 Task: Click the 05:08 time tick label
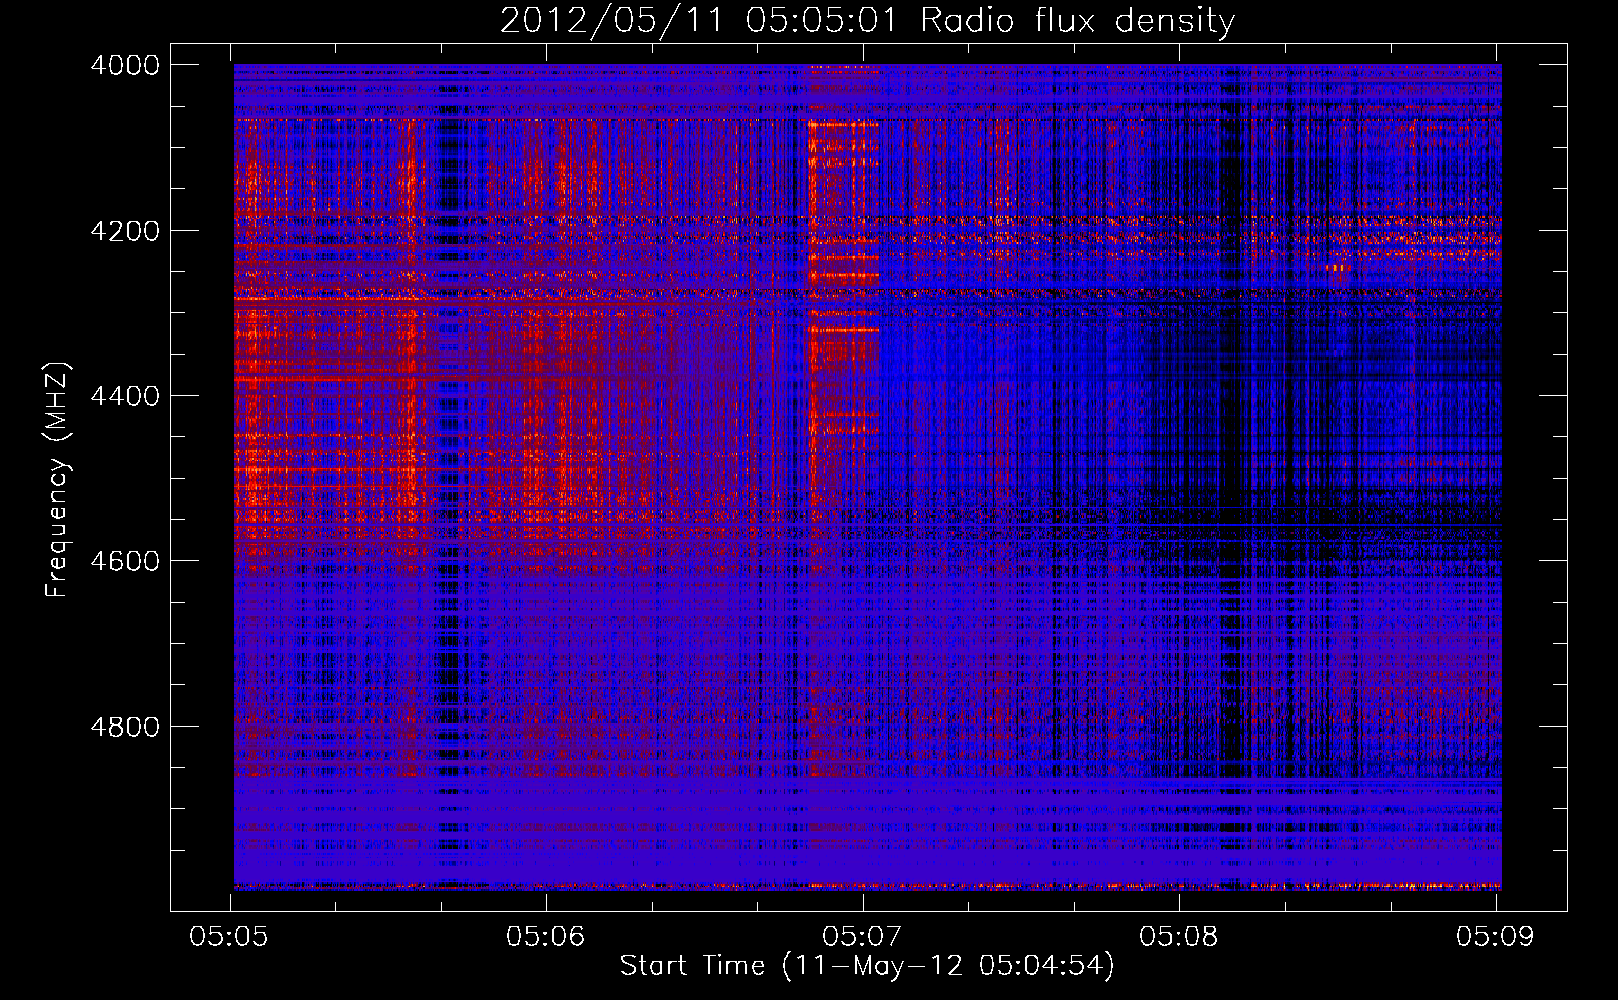(1178, 936)
